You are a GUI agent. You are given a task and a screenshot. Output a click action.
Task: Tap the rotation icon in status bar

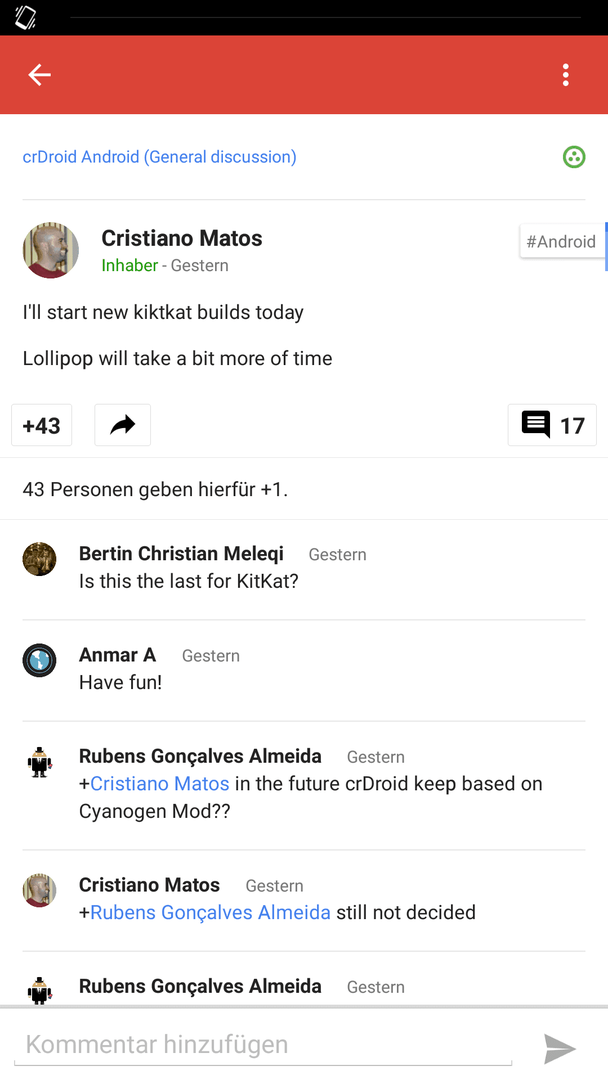[x=25, y=17]
